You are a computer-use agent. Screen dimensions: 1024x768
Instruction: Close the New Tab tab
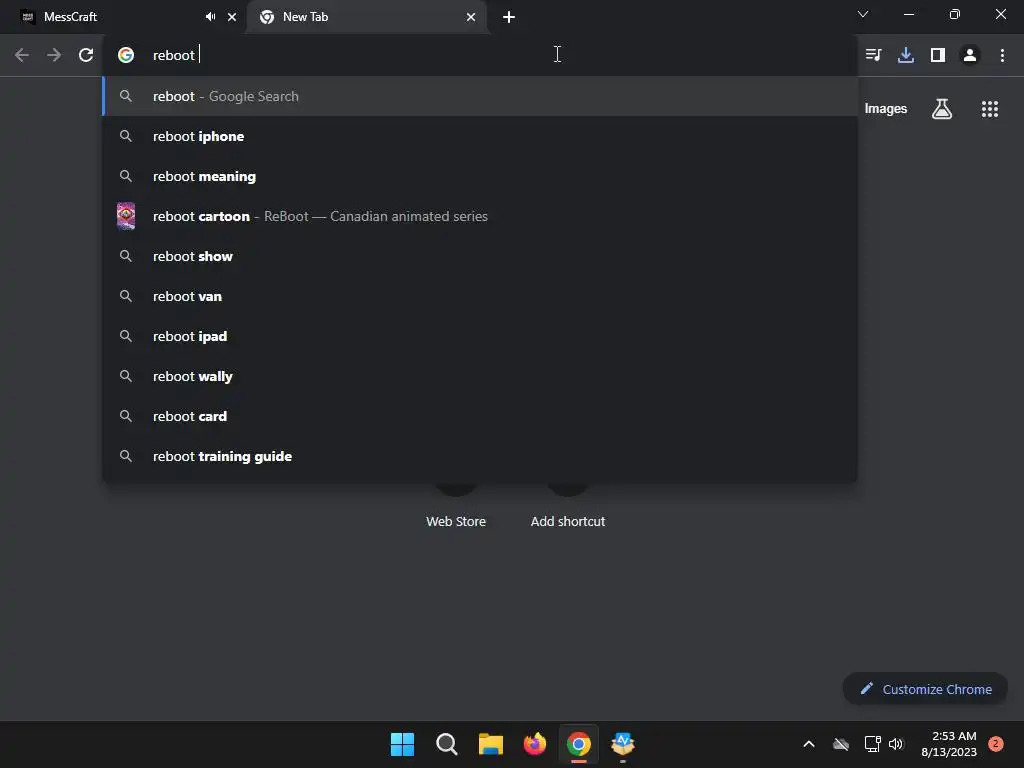pos(471,17)
